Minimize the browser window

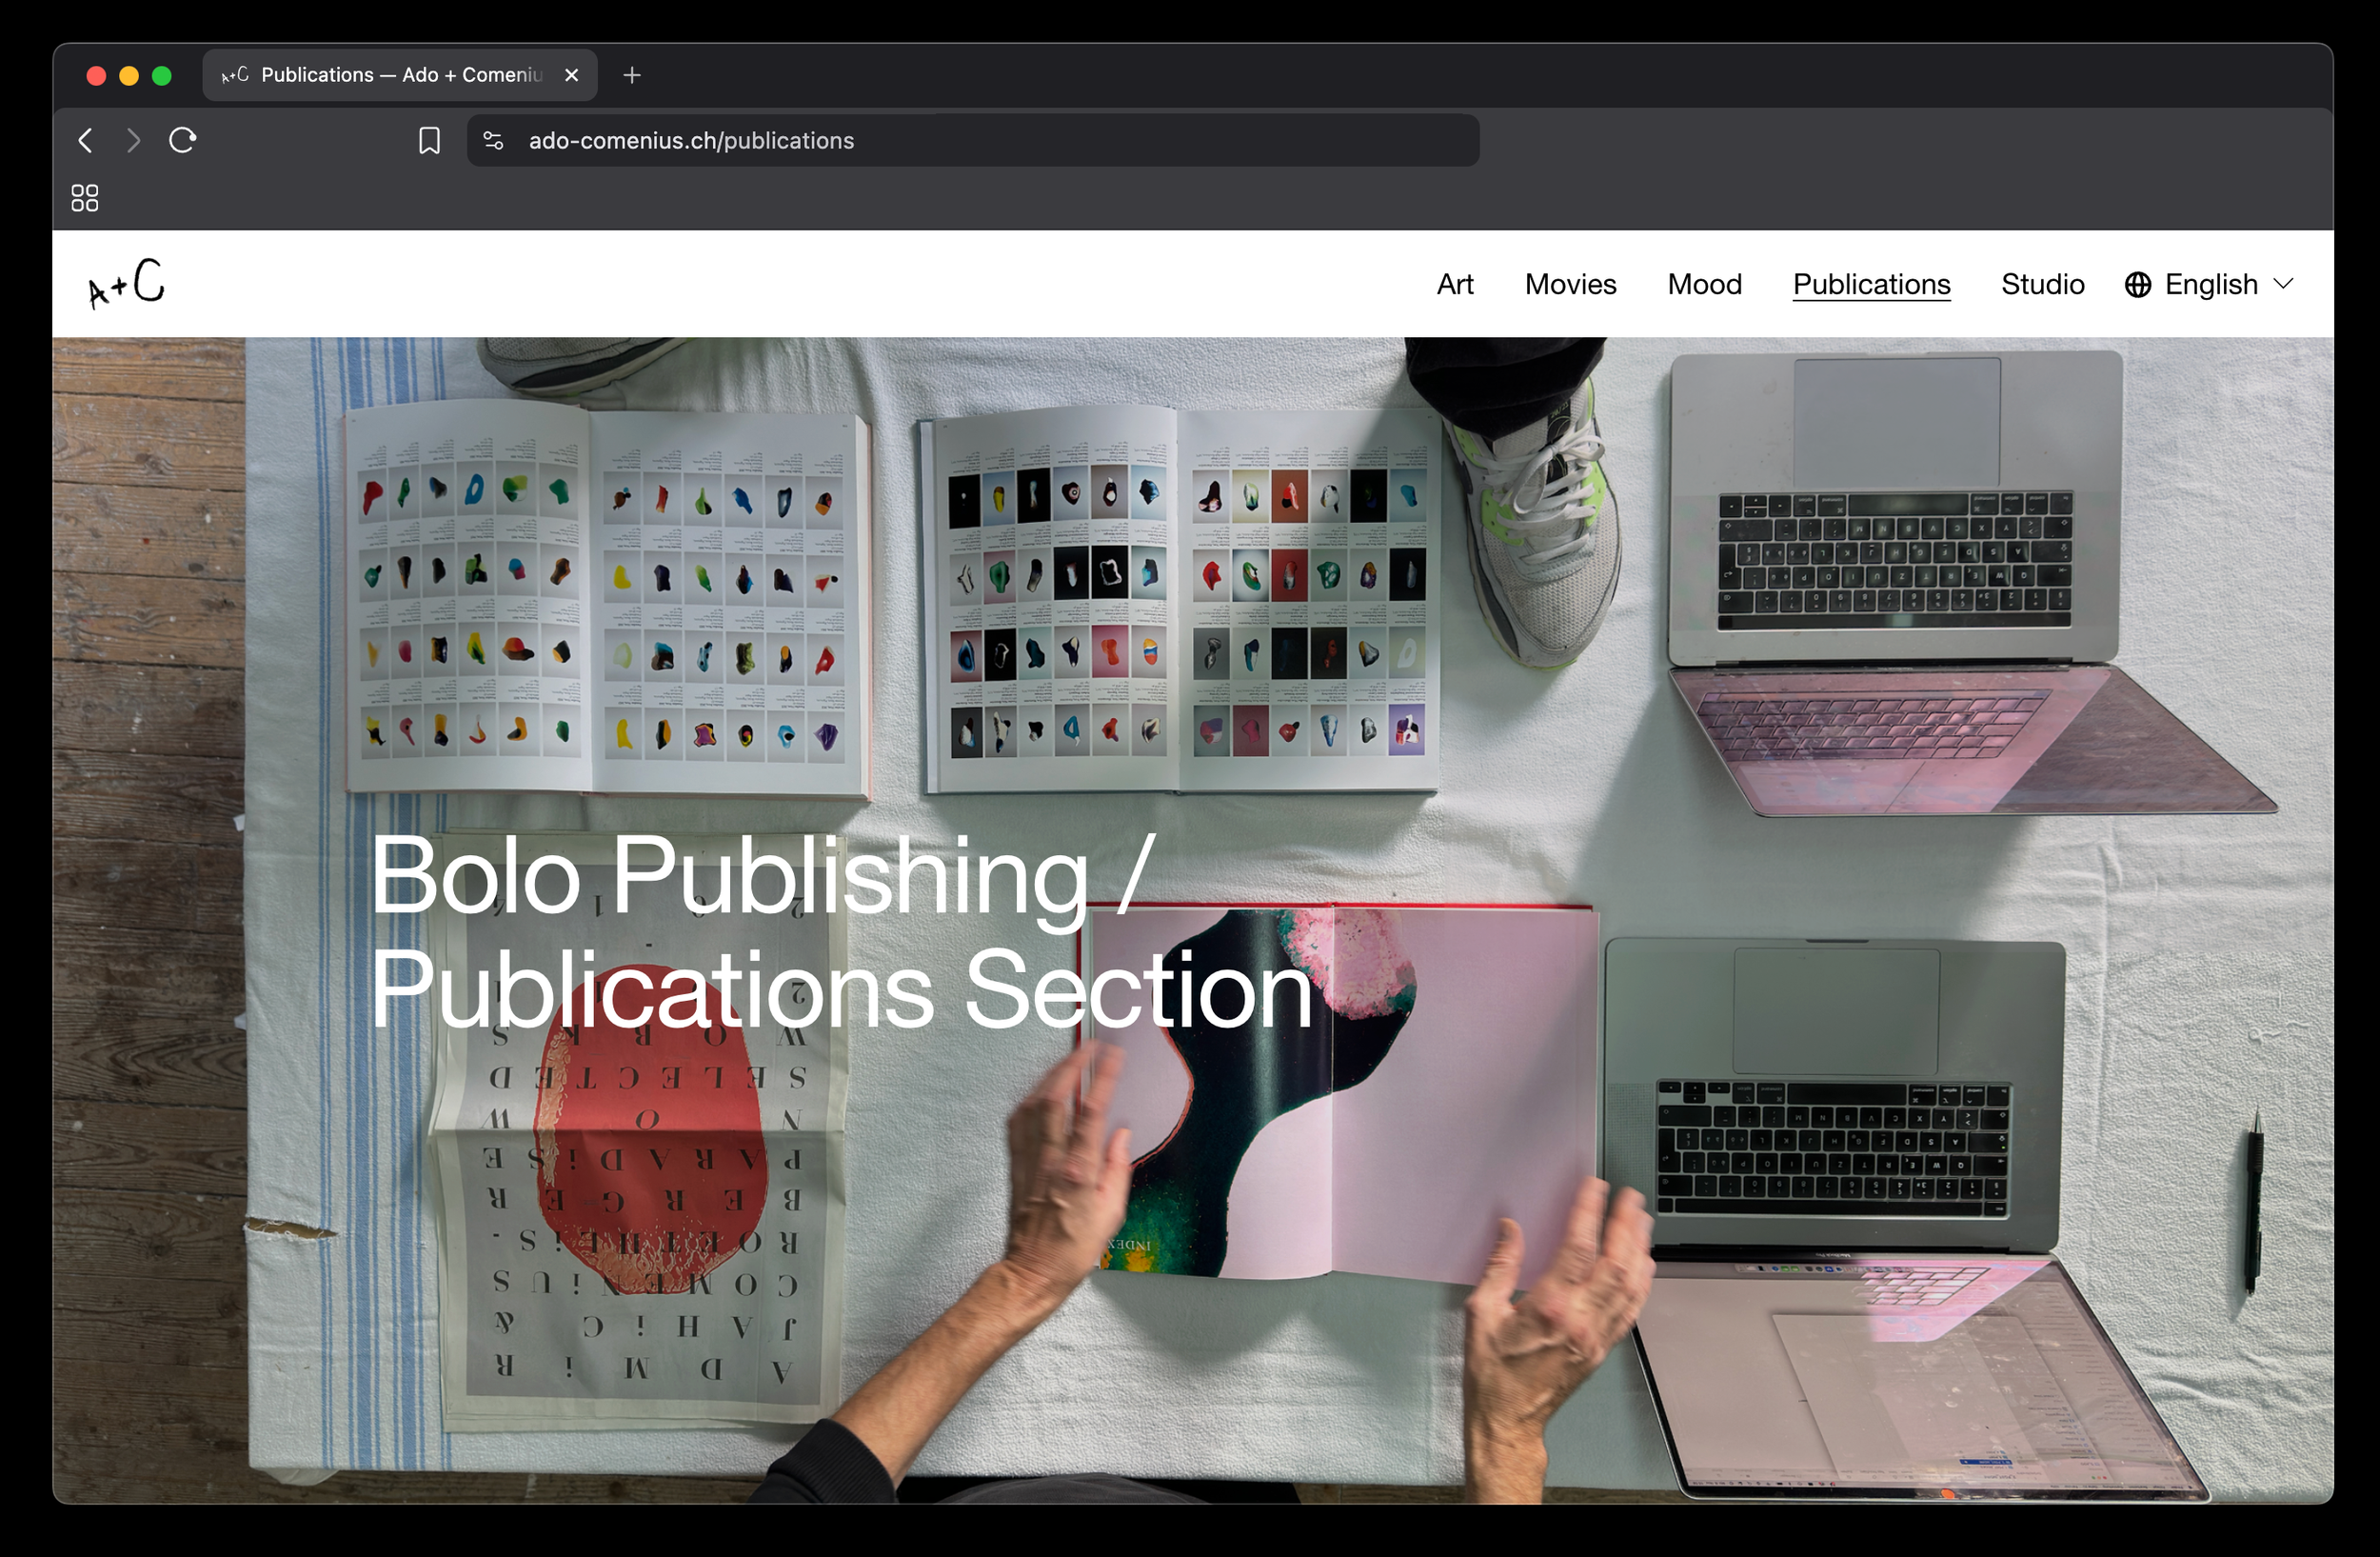click(129, 75)
